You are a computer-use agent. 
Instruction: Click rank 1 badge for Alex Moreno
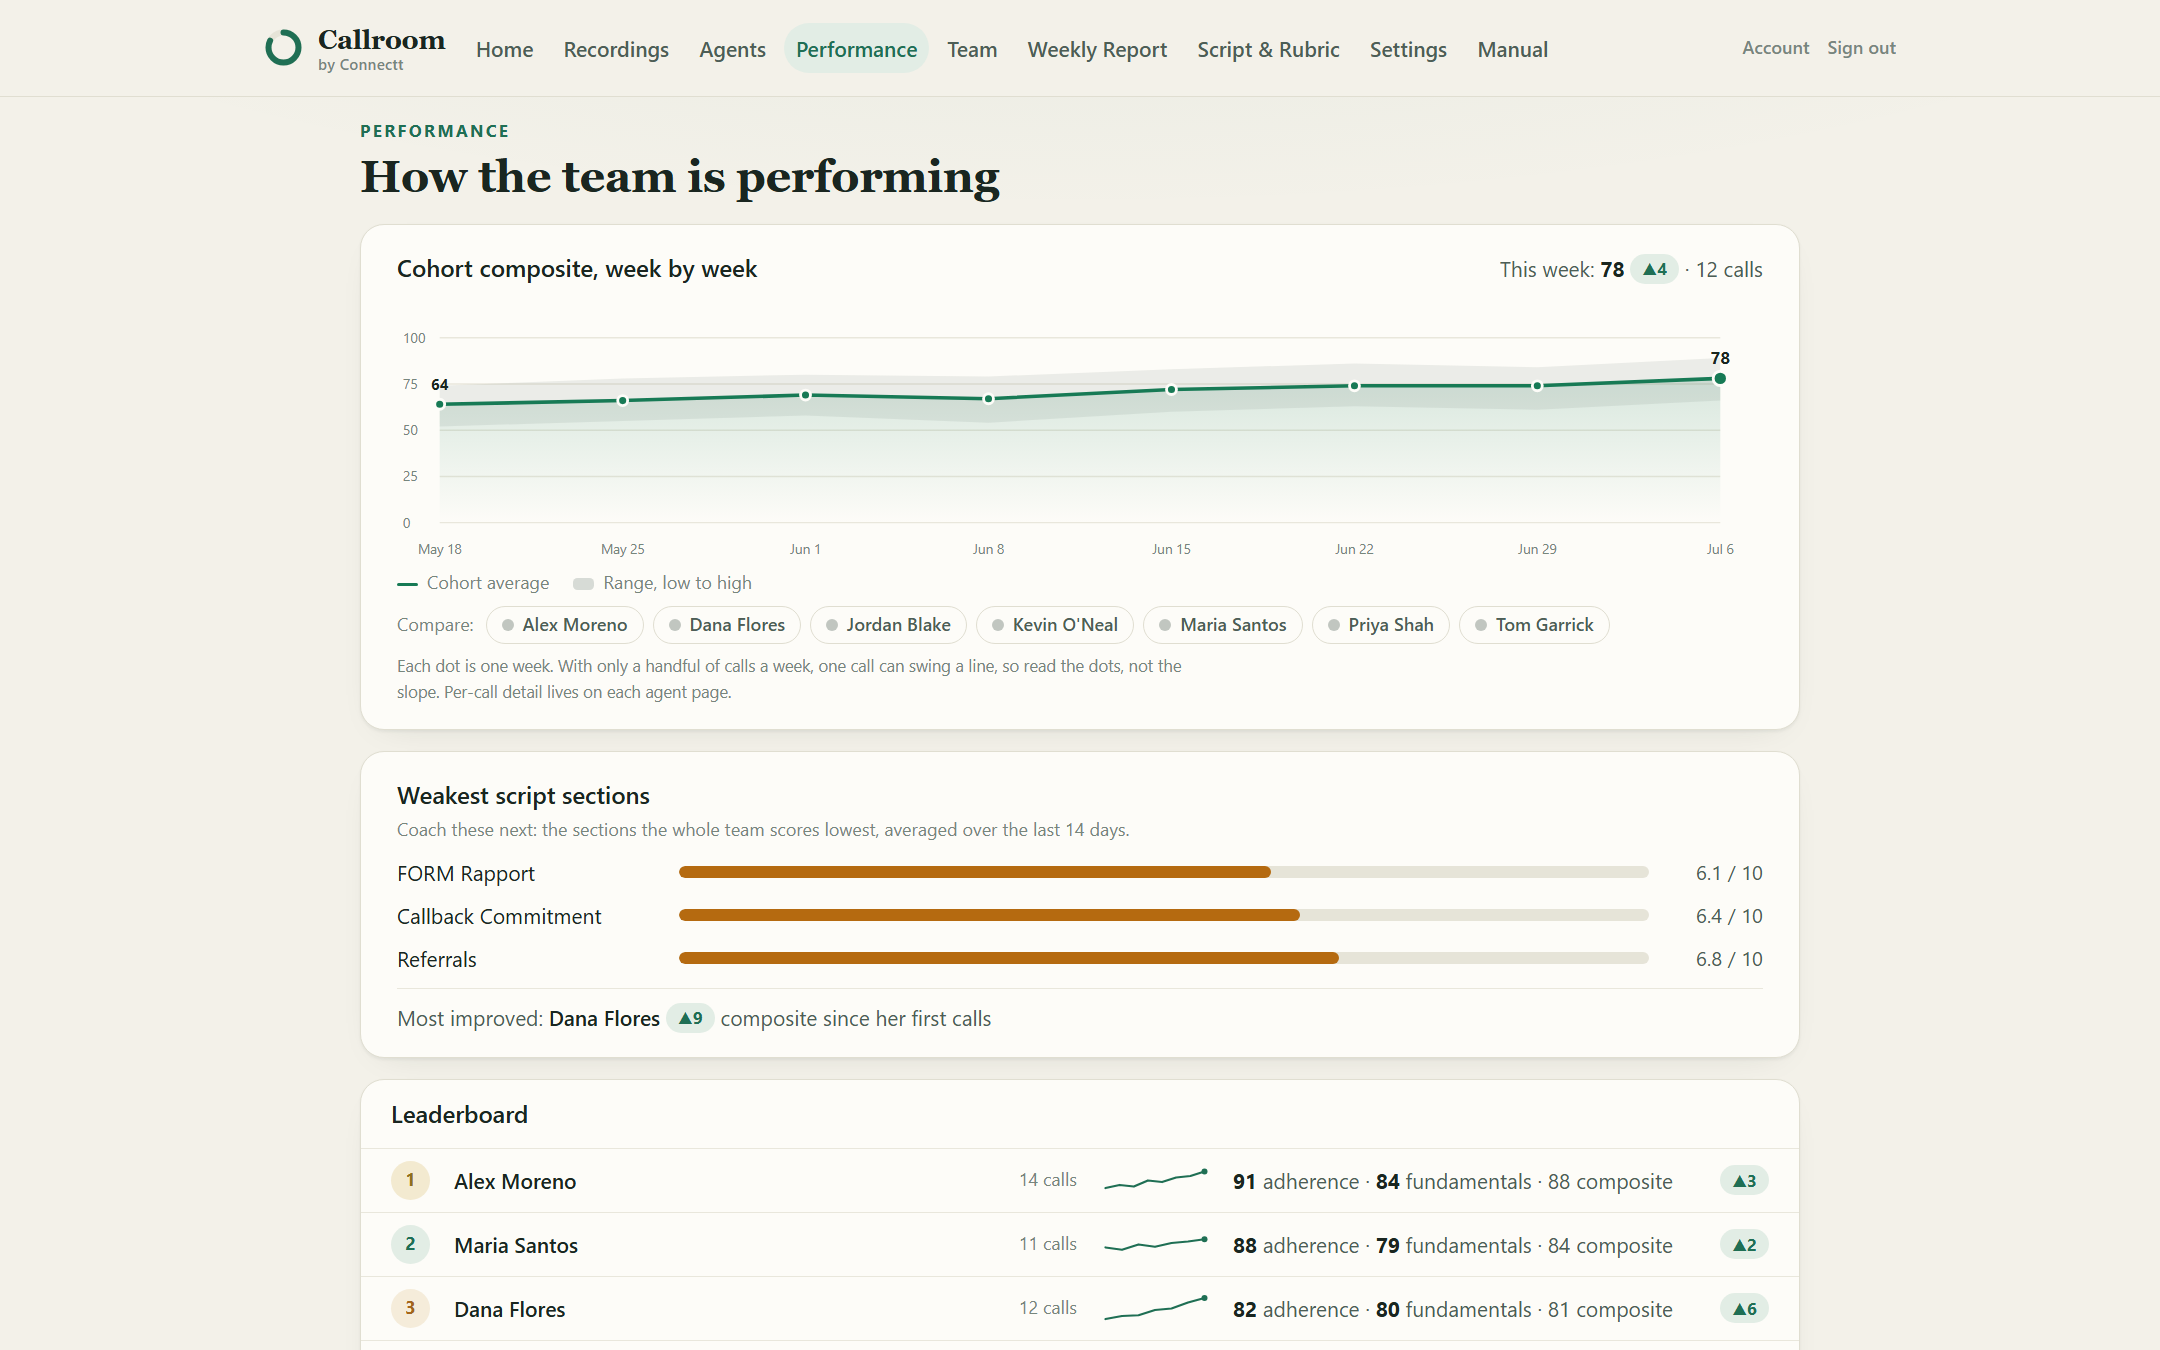coord(410,1180)
